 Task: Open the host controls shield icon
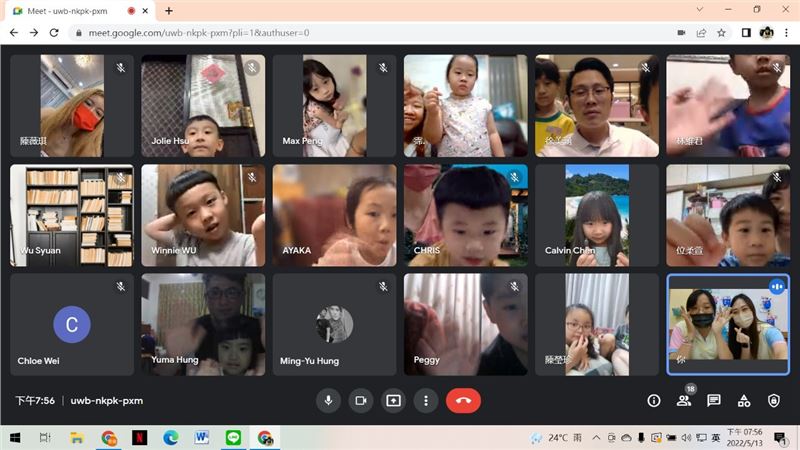pos(774,400)
